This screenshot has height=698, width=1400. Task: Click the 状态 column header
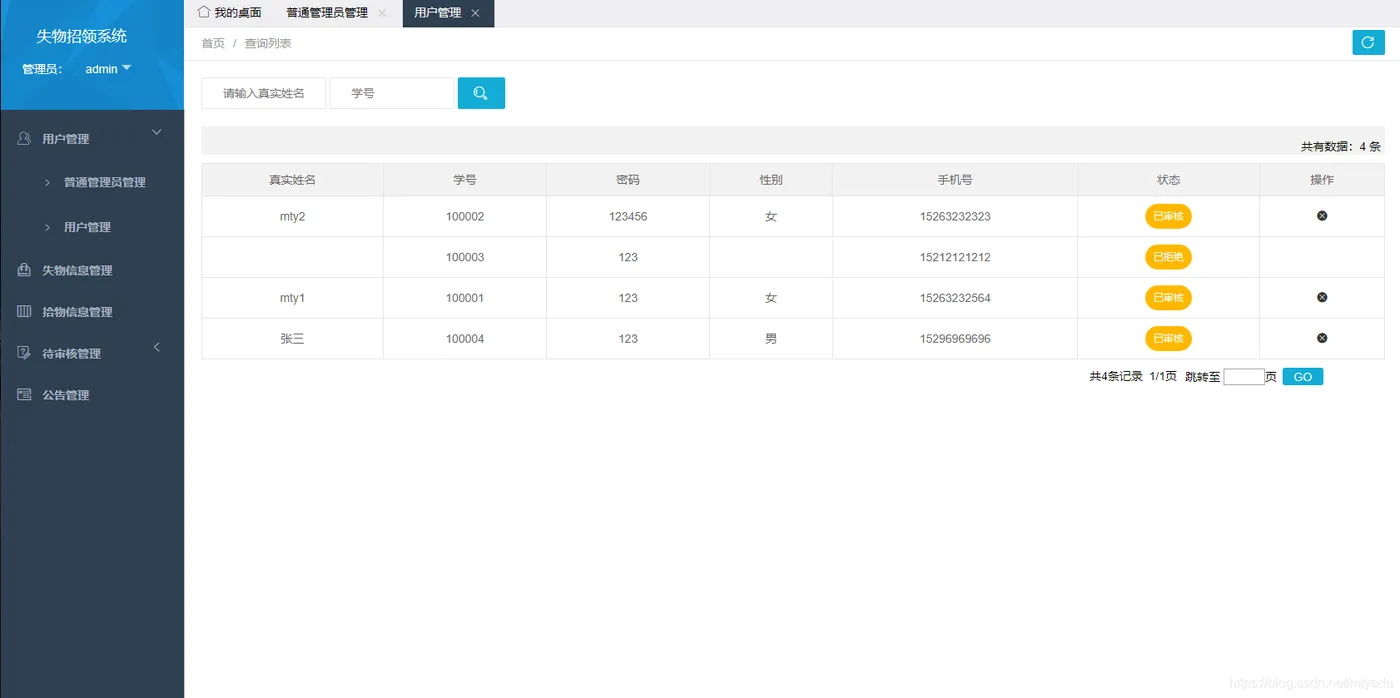pos(1168,180)
